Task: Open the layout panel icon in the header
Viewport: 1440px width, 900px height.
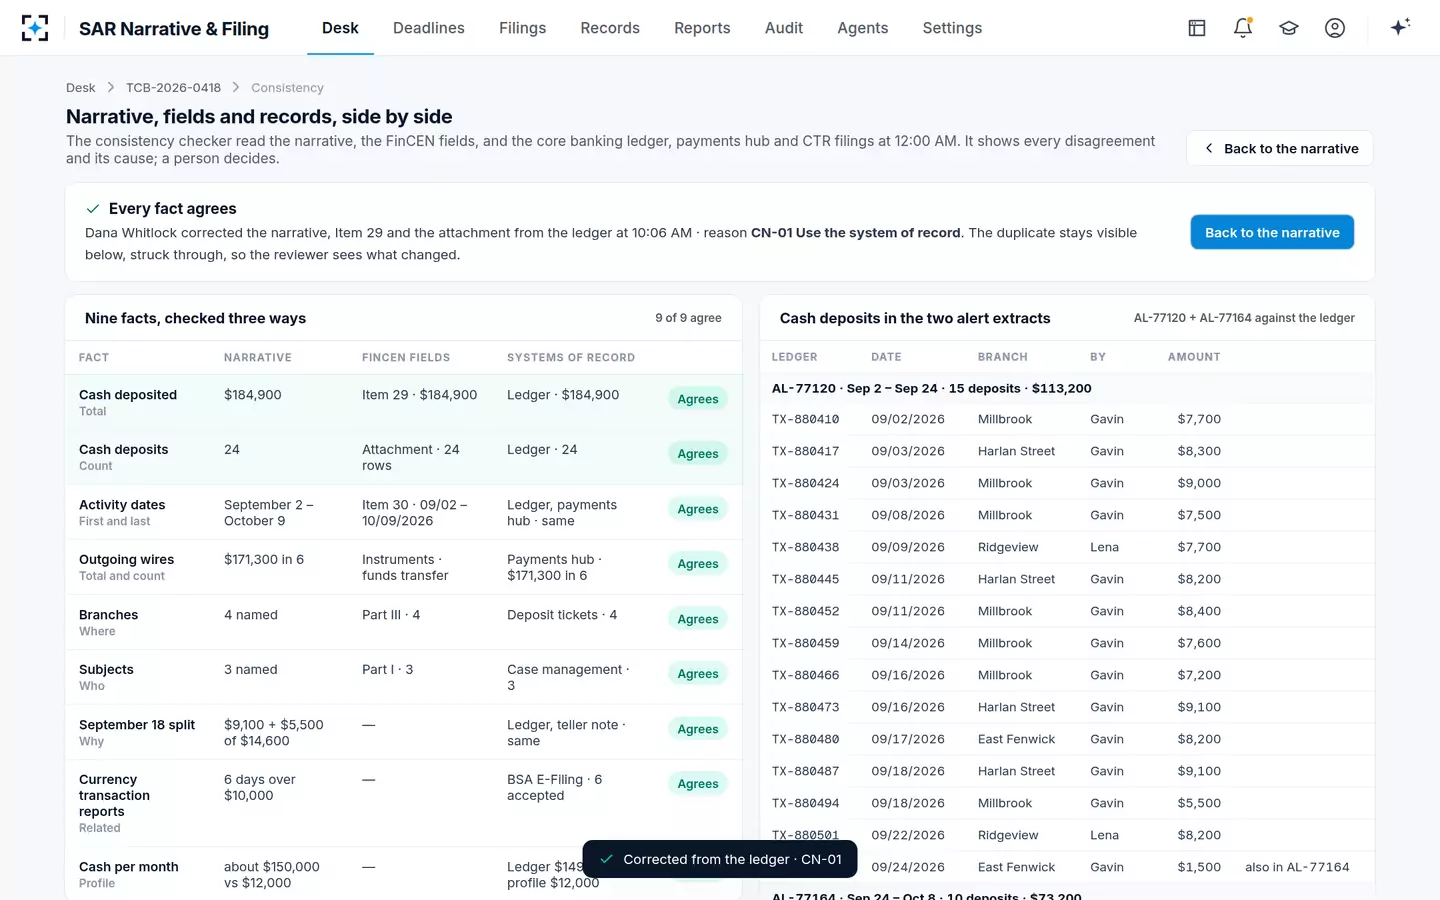Action: [1197, 28]
